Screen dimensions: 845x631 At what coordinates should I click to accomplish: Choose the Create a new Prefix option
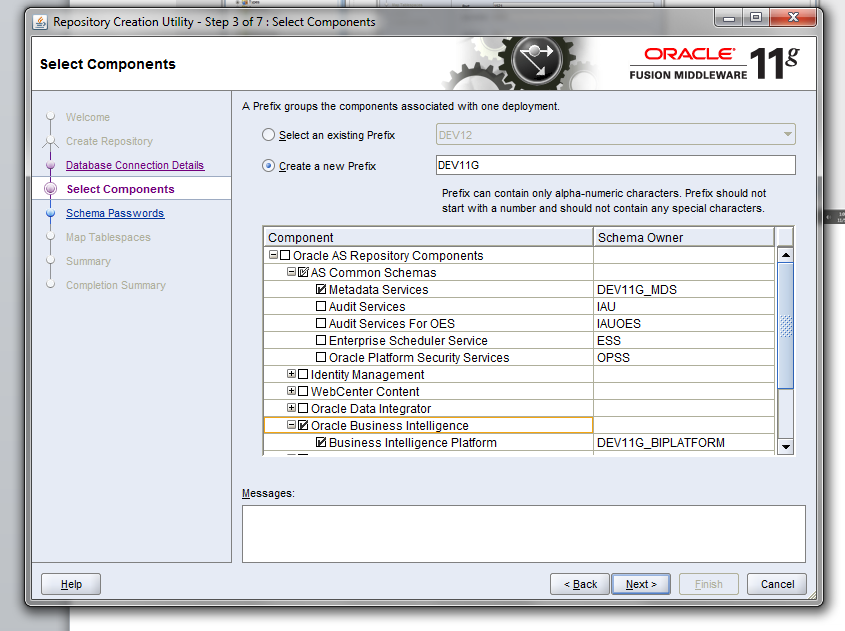[x=268, y=166]
